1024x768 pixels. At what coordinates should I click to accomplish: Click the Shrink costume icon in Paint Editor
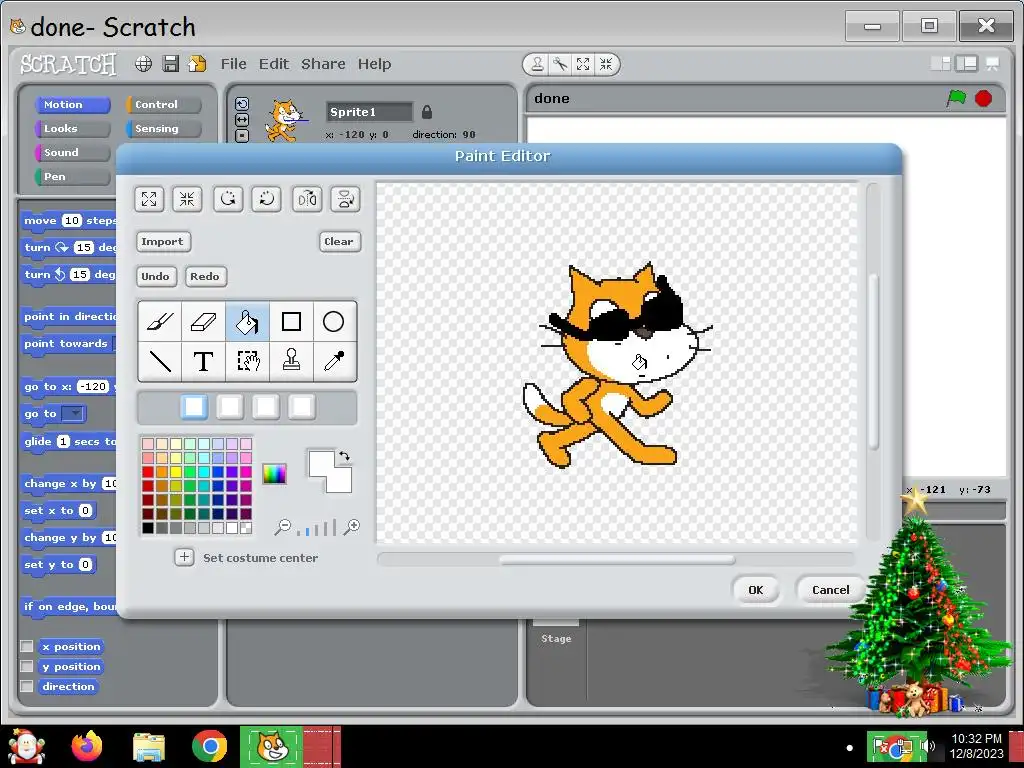(187, 199)
